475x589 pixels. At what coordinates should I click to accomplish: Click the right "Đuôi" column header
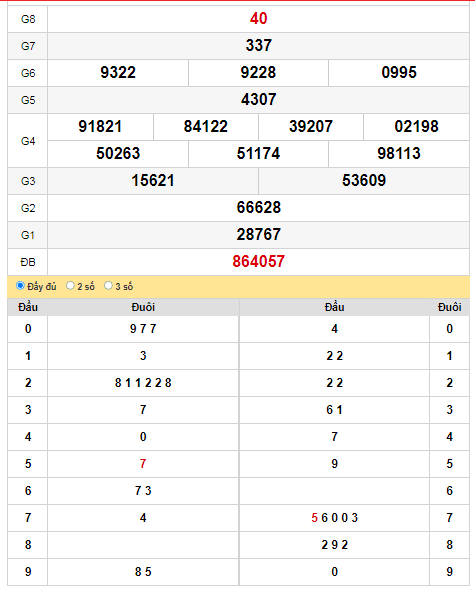(449, 307)
